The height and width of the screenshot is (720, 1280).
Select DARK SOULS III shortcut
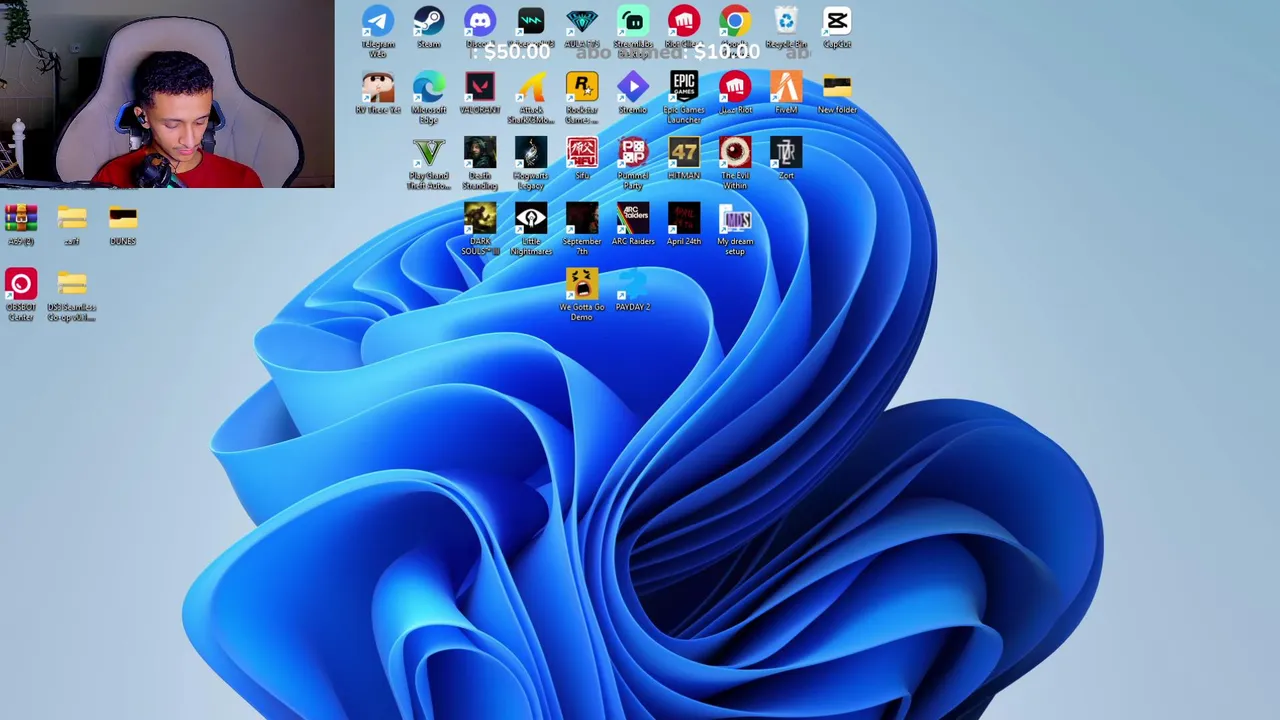[480, 229]
